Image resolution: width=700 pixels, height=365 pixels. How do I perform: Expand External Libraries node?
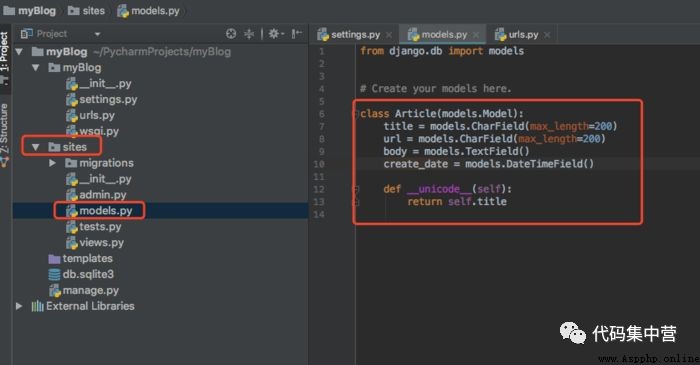(19, 306)
